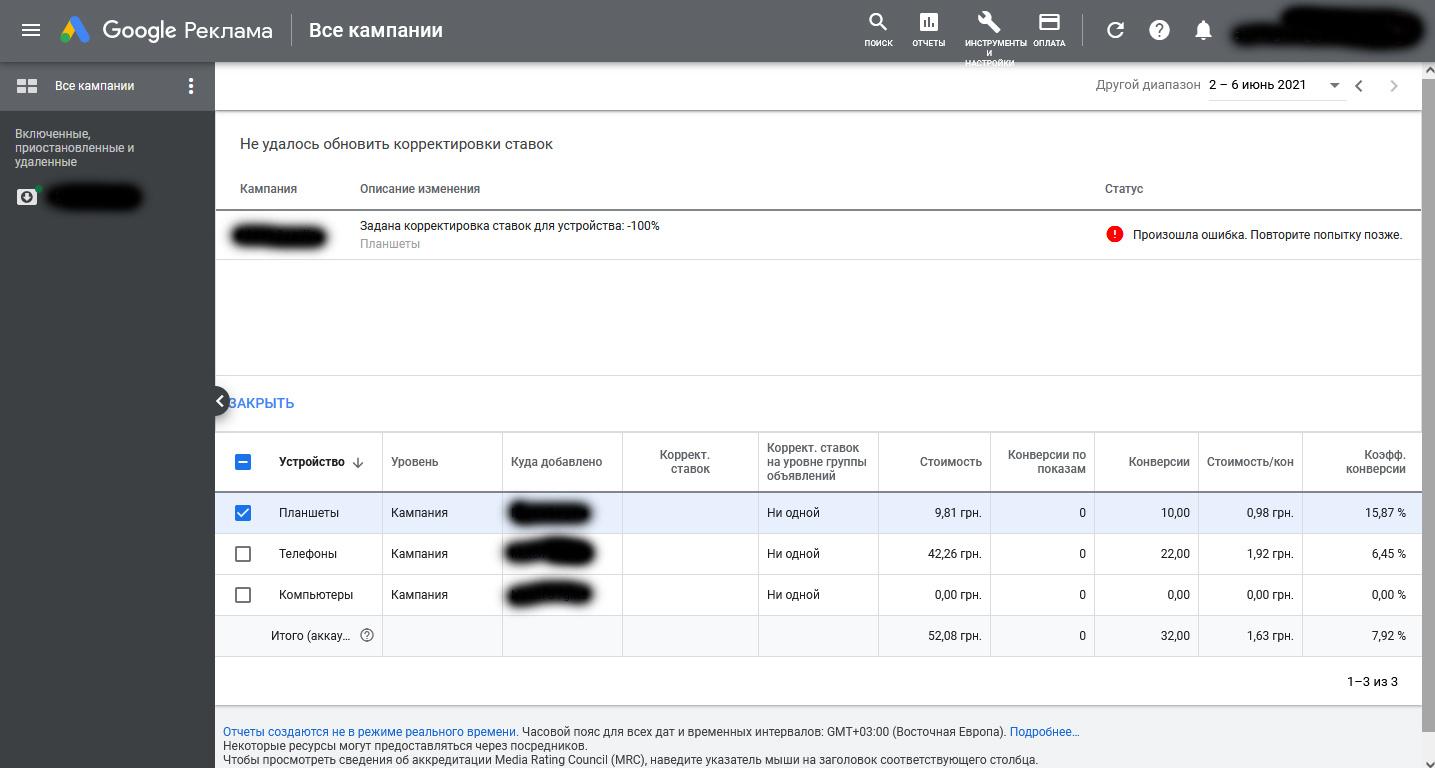Click the Коэфф. конверсии column header
The image size is (1435, 768).
(x=1376, y=462)
